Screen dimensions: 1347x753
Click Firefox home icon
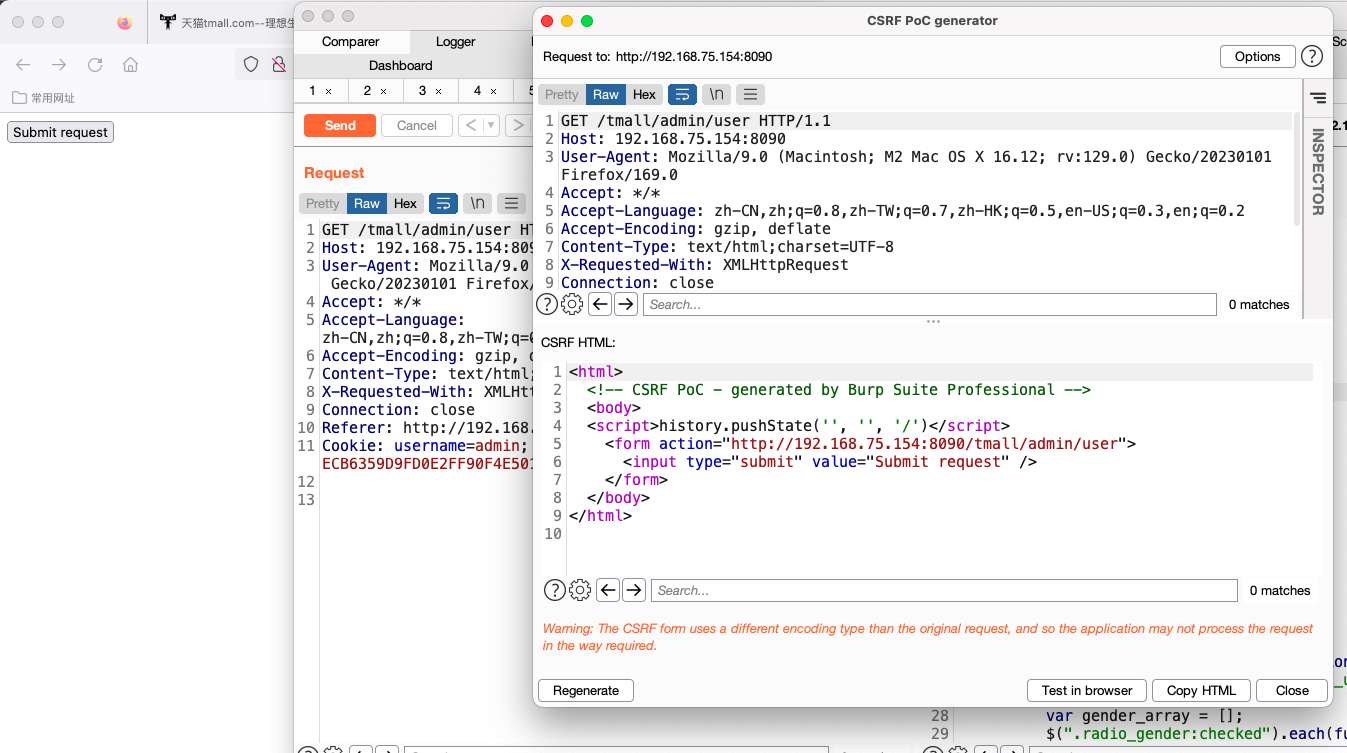130,64
